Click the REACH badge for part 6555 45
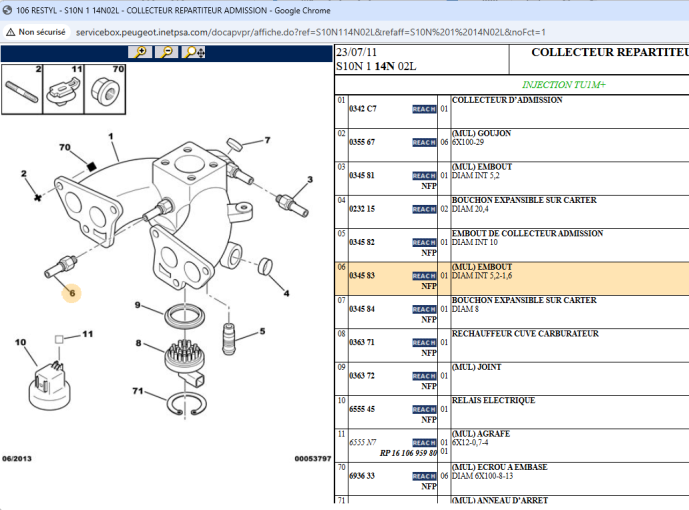Screen dimensions: 689x510 (424, 409)
